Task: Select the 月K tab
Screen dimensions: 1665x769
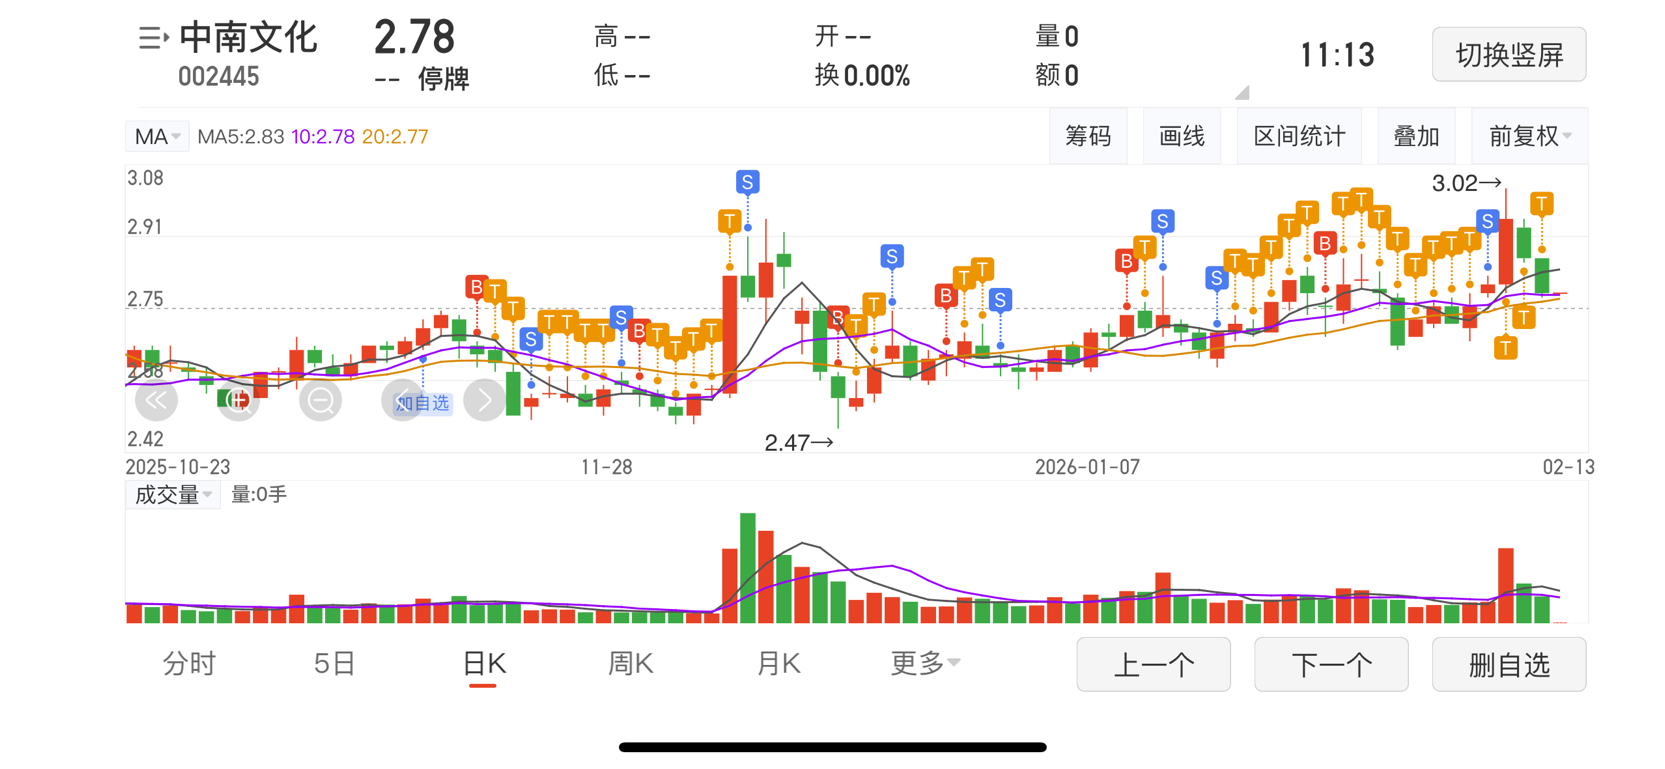Action: [778, 663]
